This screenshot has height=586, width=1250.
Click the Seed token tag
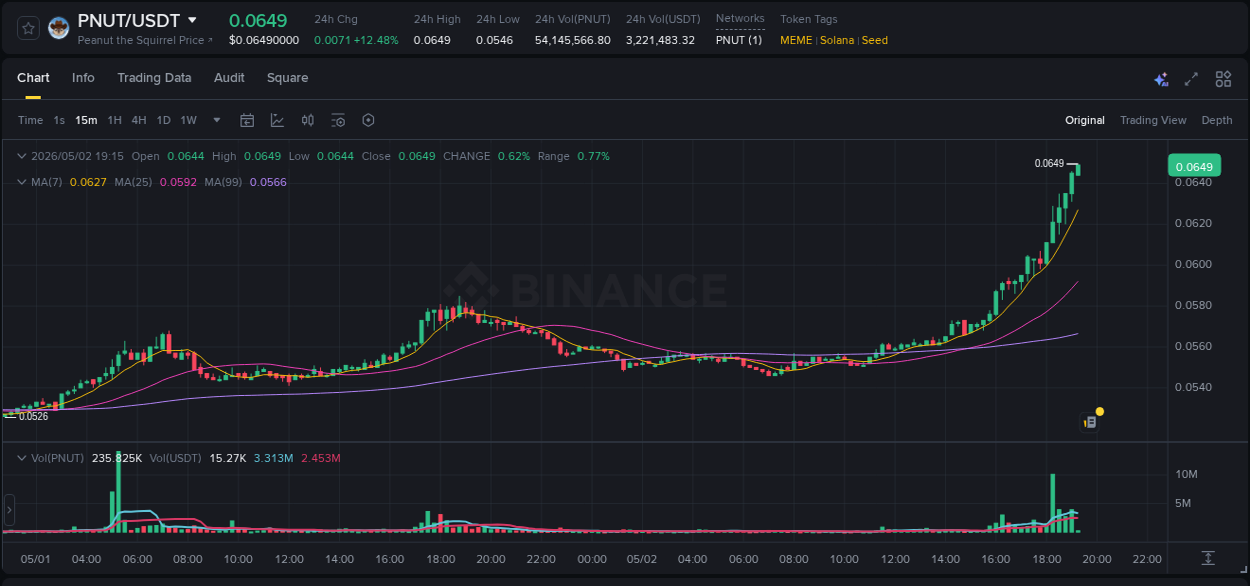coord(874,40)
